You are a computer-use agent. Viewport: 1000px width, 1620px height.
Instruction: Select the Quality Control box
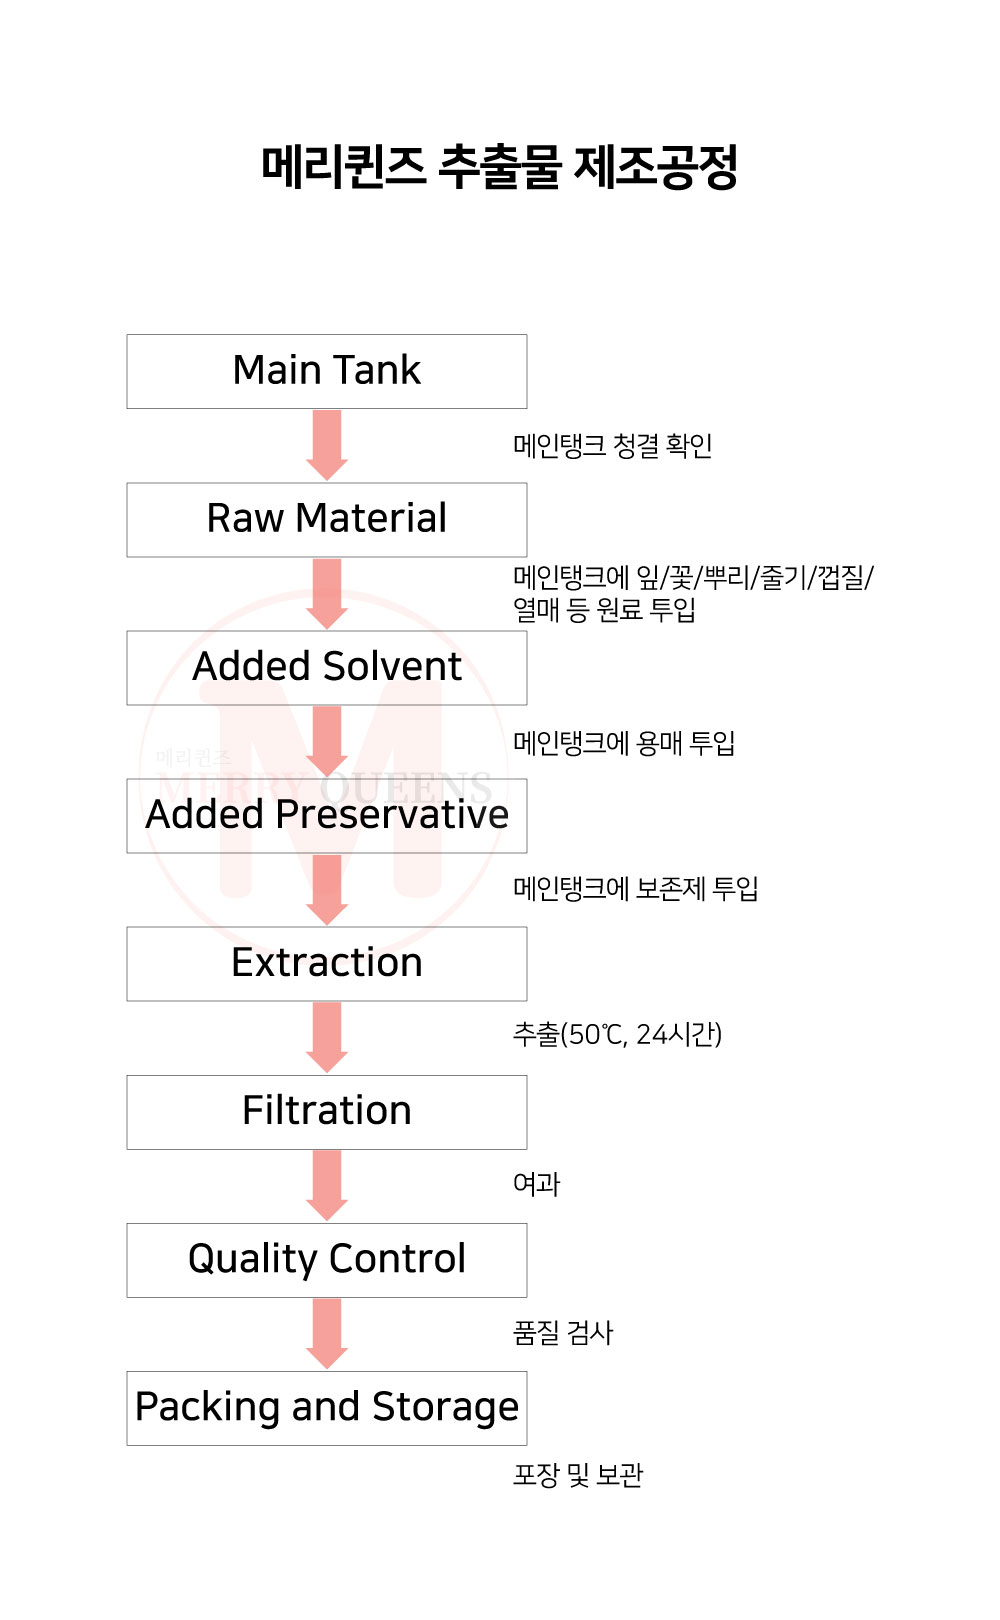pyautogui.click(x=327, y=1259)
